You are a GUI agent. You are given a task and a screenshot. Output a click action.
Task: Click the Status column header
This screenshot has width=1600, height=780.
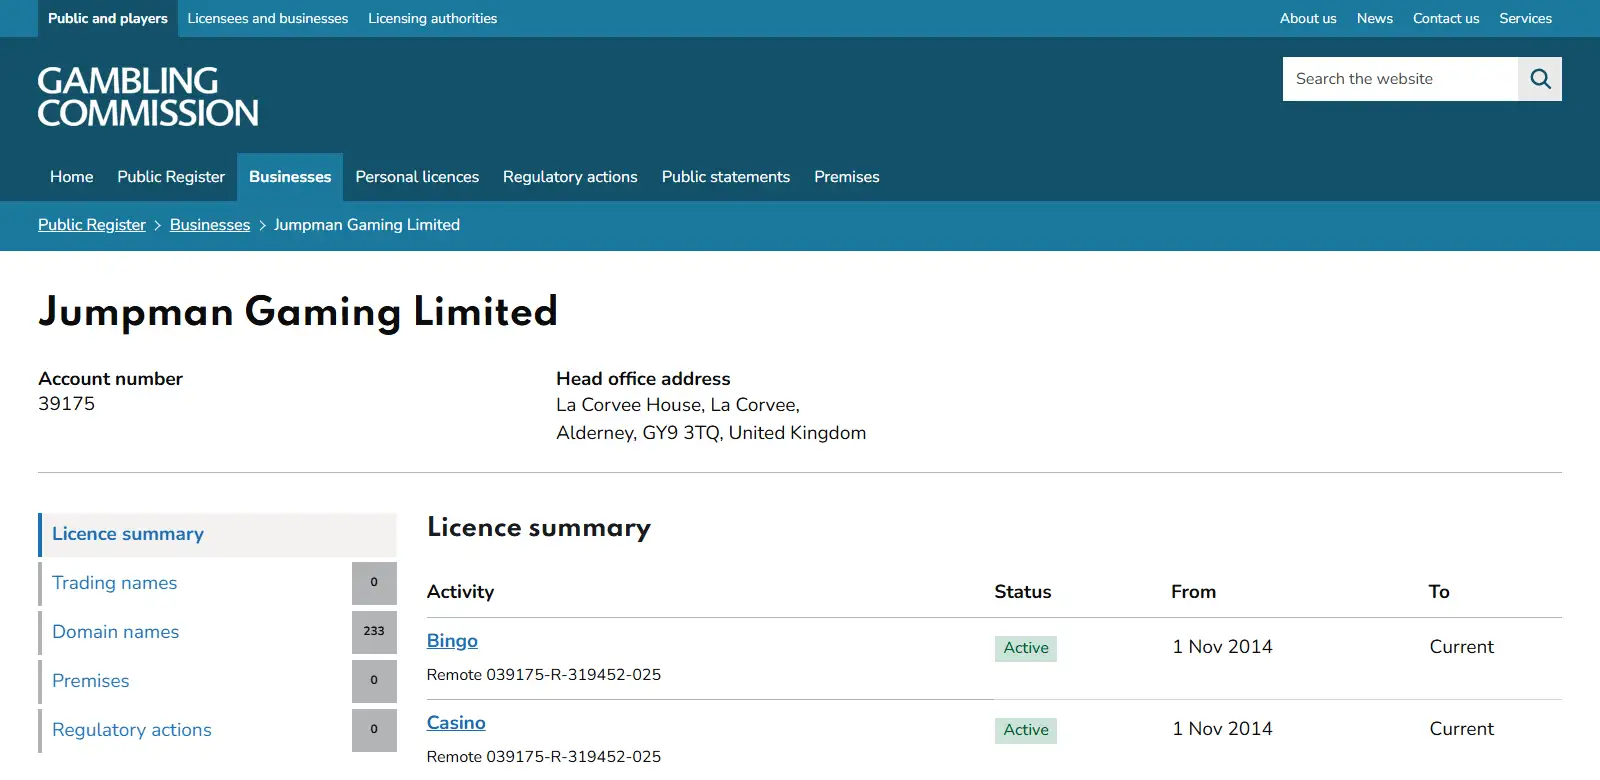pyautogui.click(x=1023, y=592)
